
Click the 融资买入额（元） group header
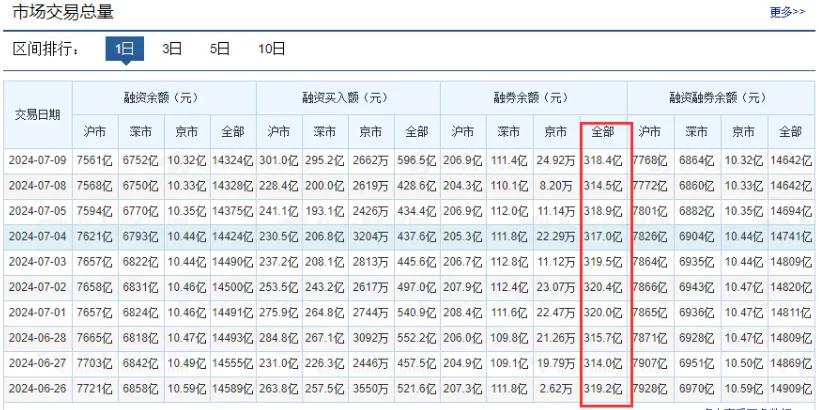click(x=348, y=98)
